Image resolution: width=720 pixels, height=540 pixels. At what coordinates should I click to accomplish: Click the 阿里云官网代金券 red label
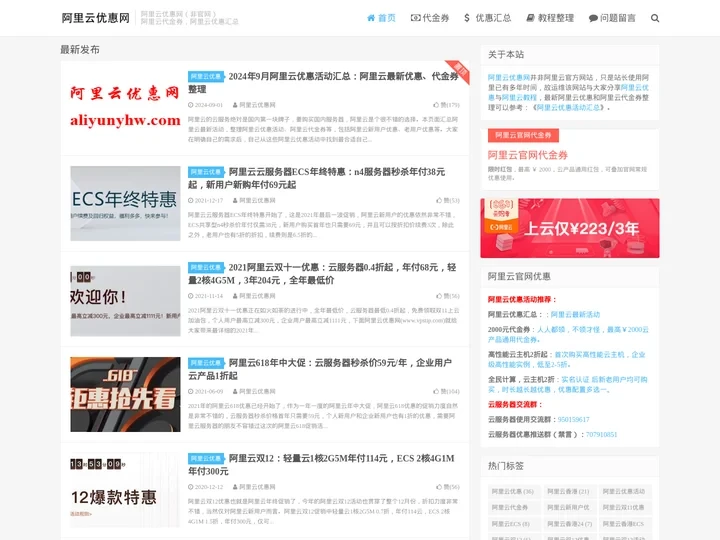pos(523,135)
